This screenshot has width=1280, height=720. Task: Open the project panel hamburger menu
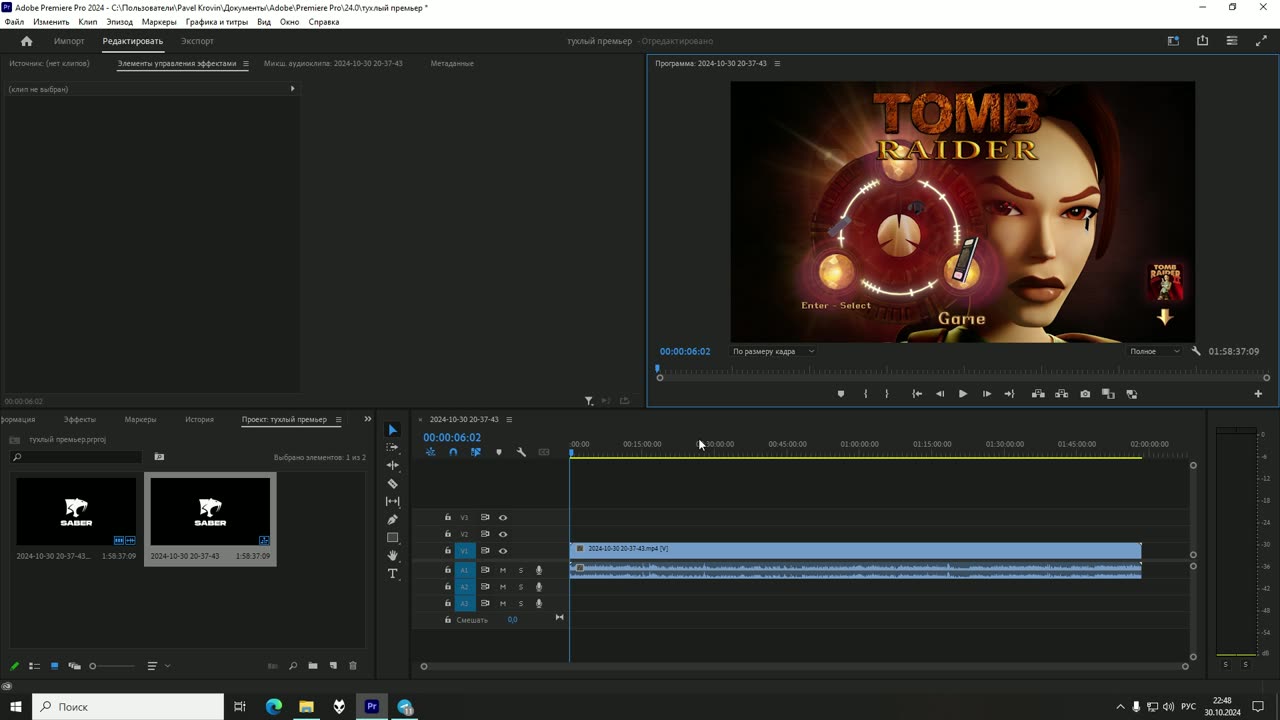pos(338,419)
